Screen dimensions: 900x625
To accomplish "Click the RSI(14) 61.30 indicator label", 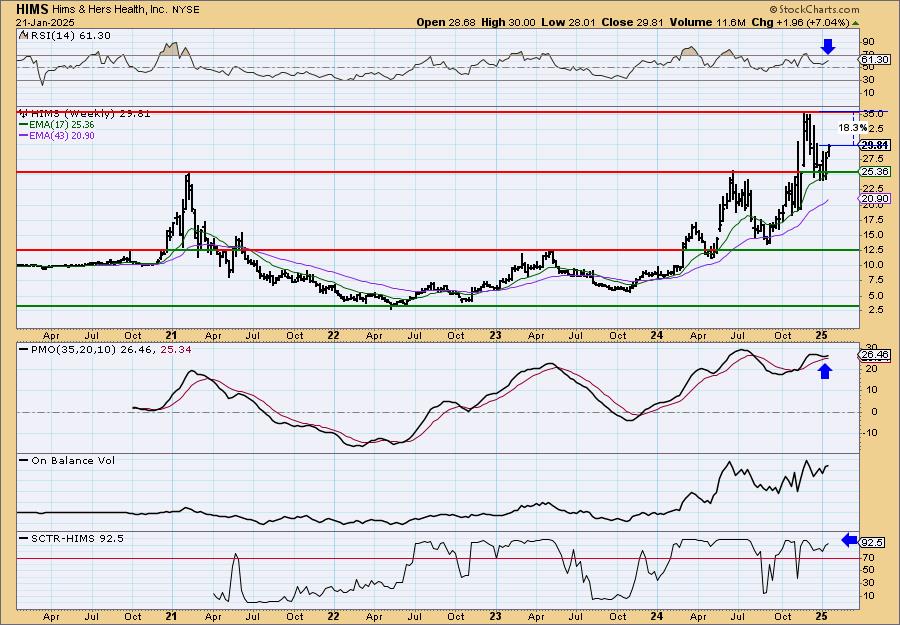I will [69, 35].
